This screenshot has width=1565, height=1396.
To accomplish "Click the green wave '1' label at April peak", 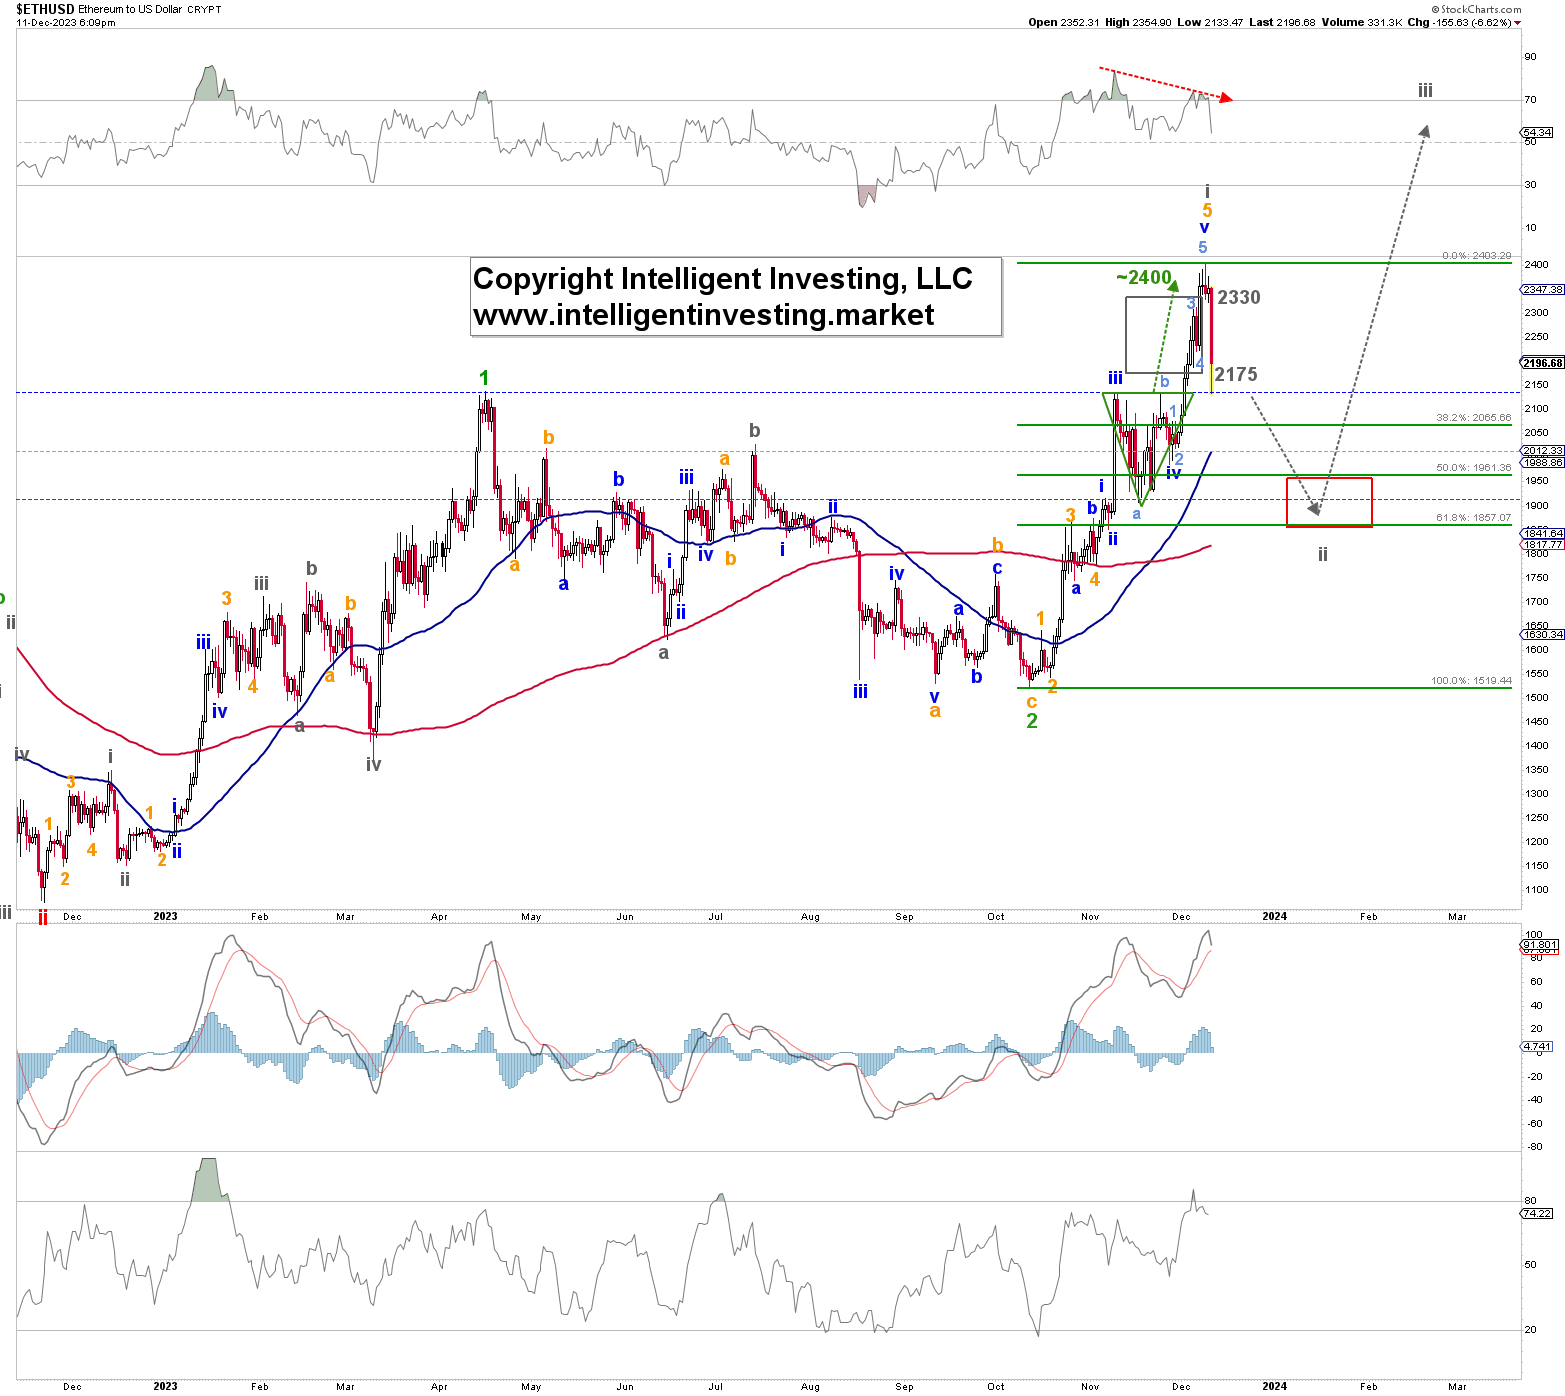I will (x=484, y=378).
